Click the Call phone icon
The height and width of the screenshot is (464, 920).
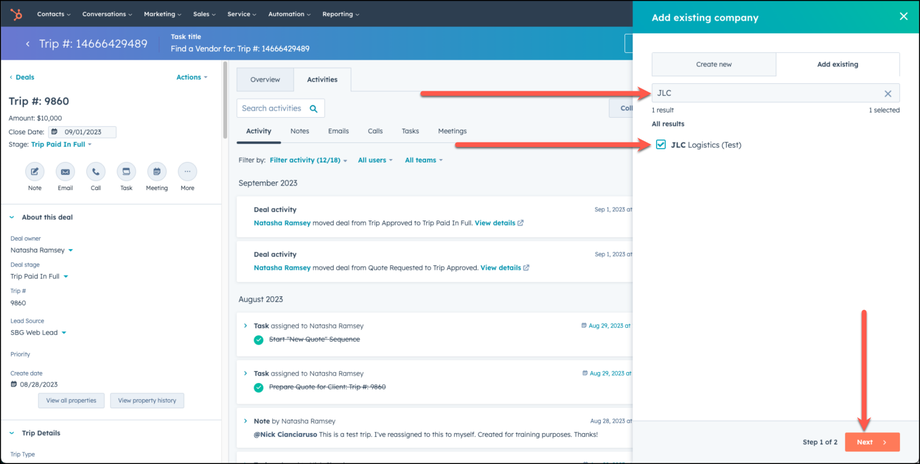coord(96,171)
